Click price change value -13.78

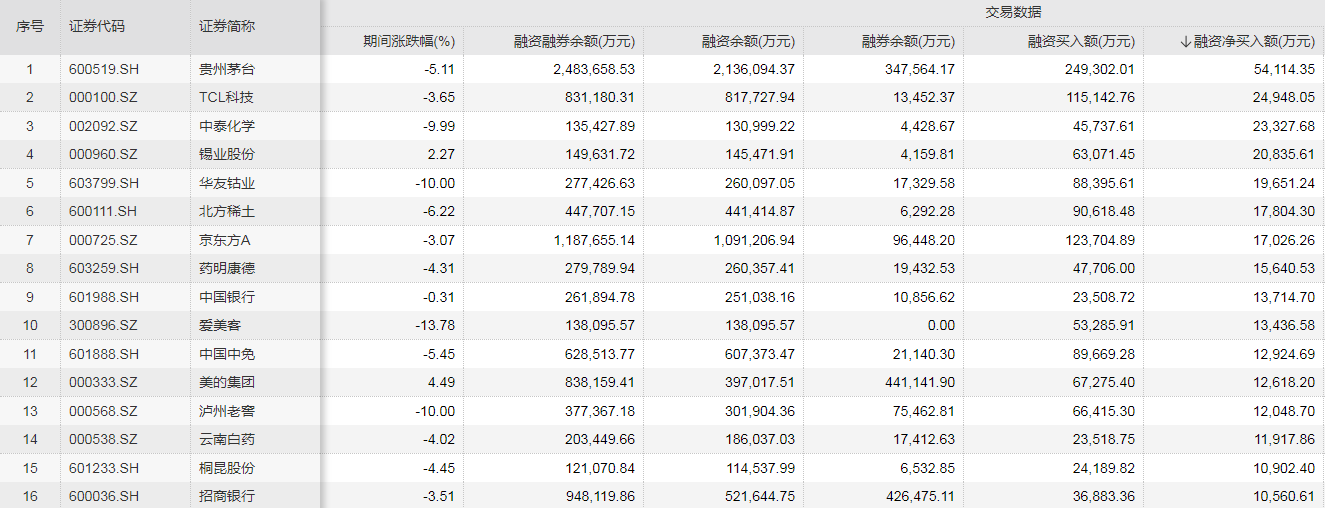click(436, 325)
